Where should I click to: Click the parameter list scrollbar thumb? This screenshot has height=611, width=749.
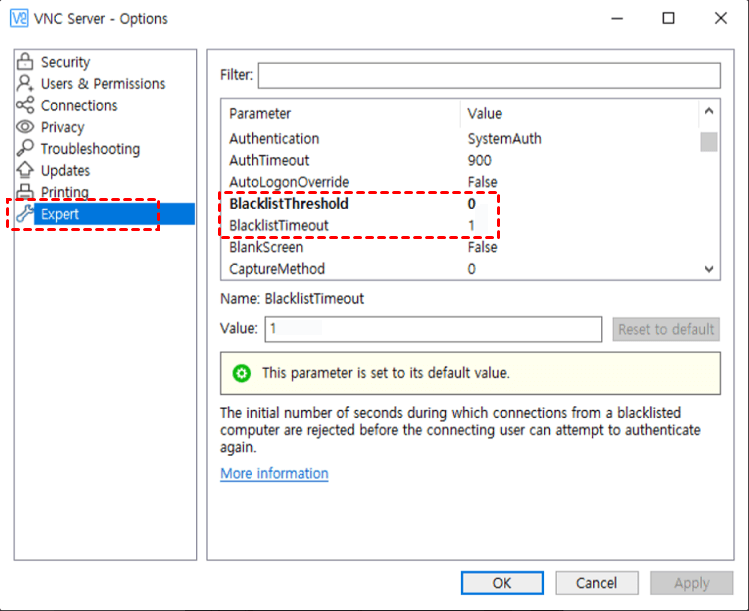point(709,142)
